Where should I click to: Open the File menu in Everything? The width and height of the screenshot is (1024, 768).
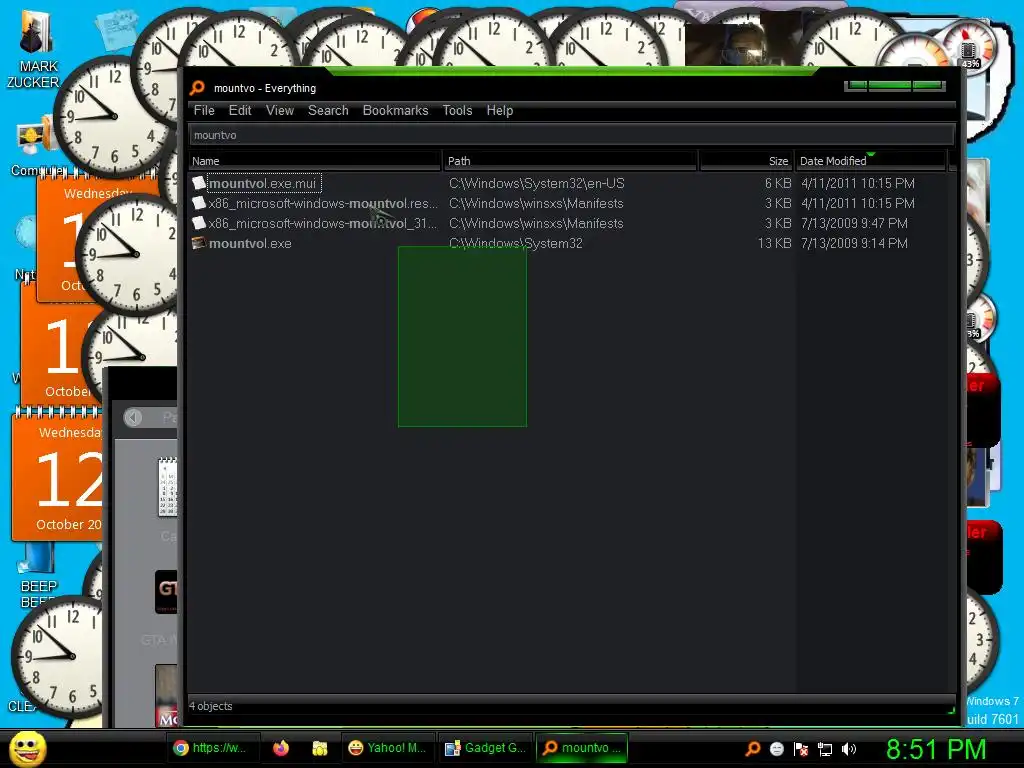pyautogui.click(x=204, y=110)
